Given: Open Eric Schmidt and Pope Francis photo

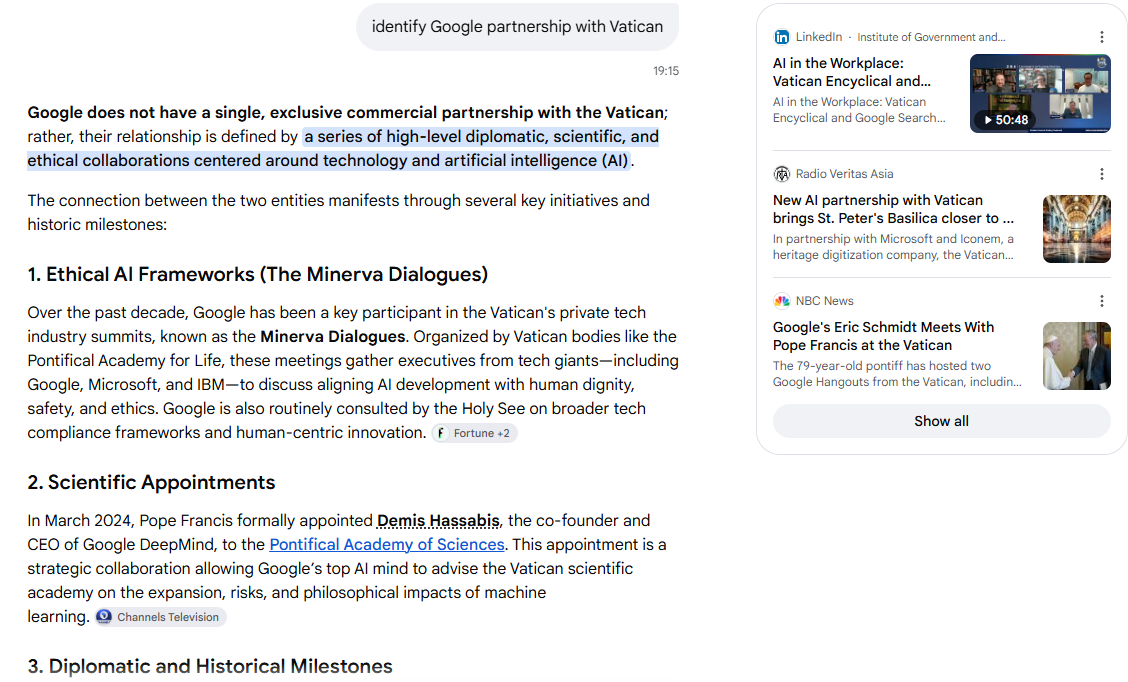Looking at the screenshot, I should (1076, 356).
